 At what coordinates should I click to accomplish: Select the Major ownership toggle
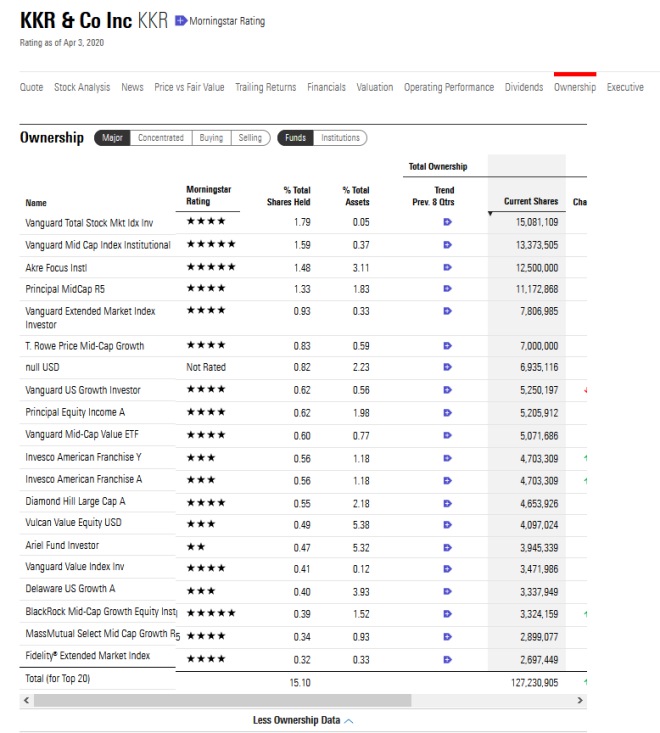(112, 138)
